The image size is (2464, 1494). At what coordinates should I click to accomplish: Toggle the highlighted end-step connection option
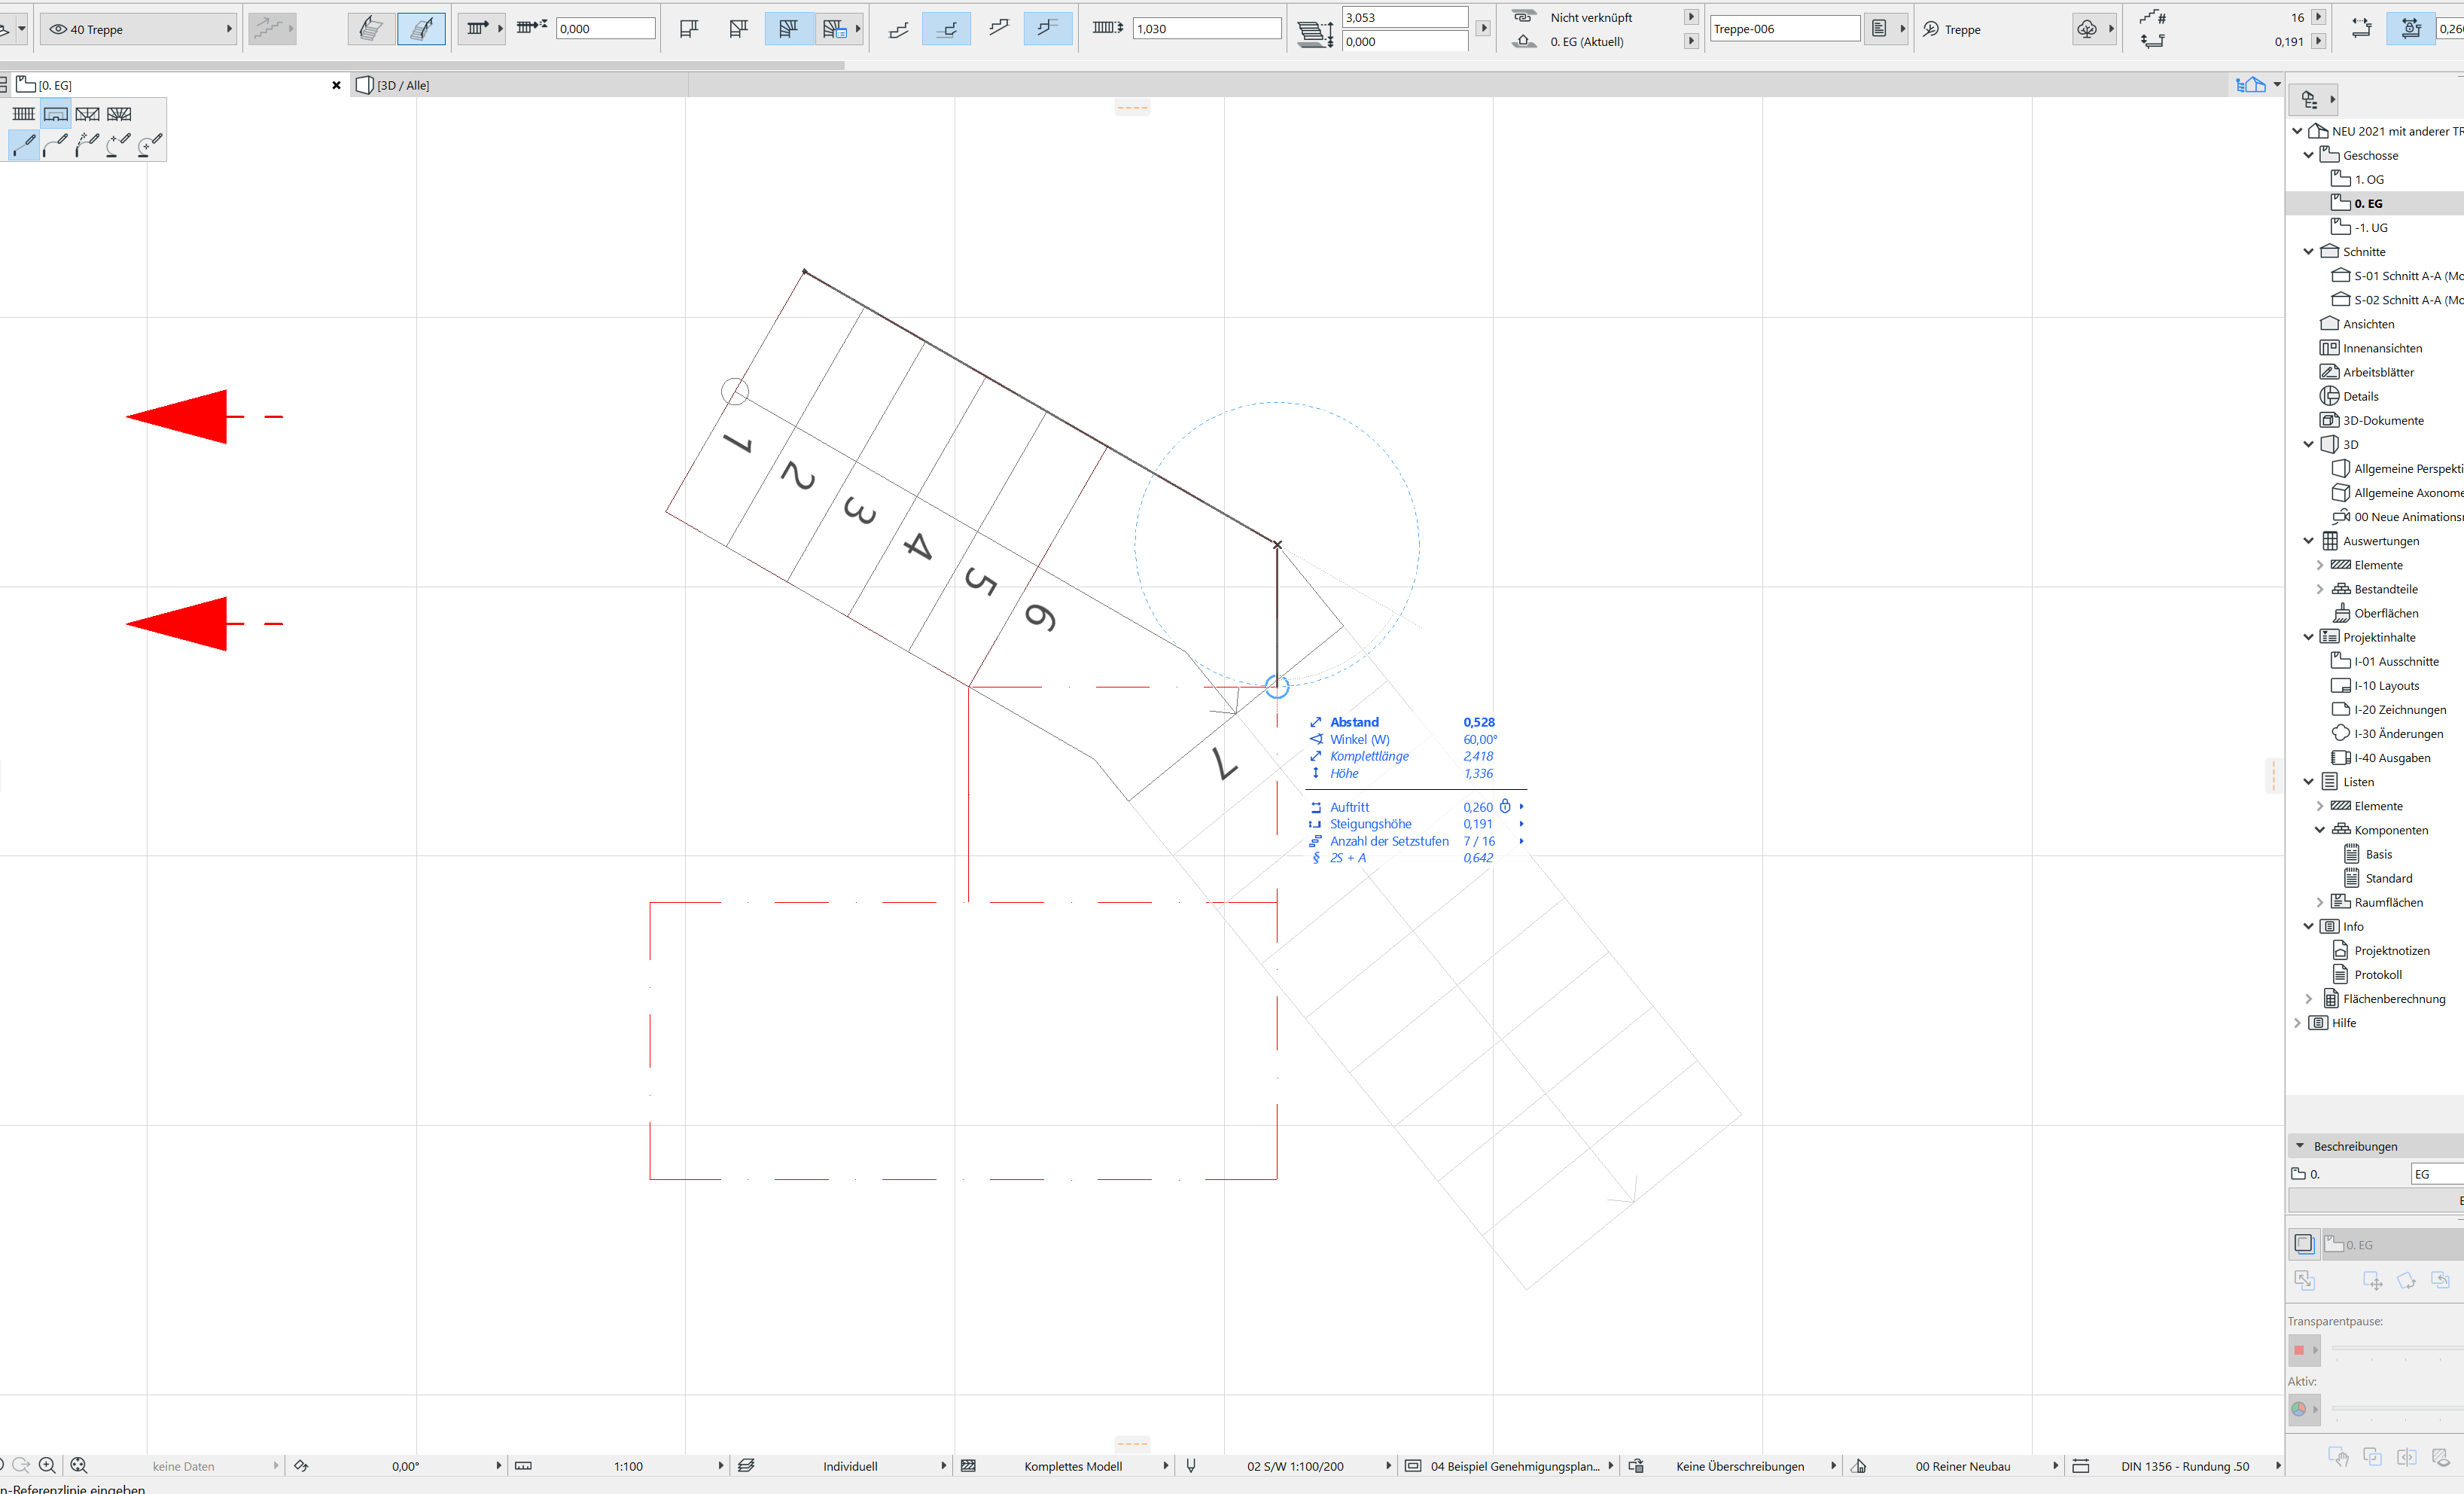point(1047,29)
